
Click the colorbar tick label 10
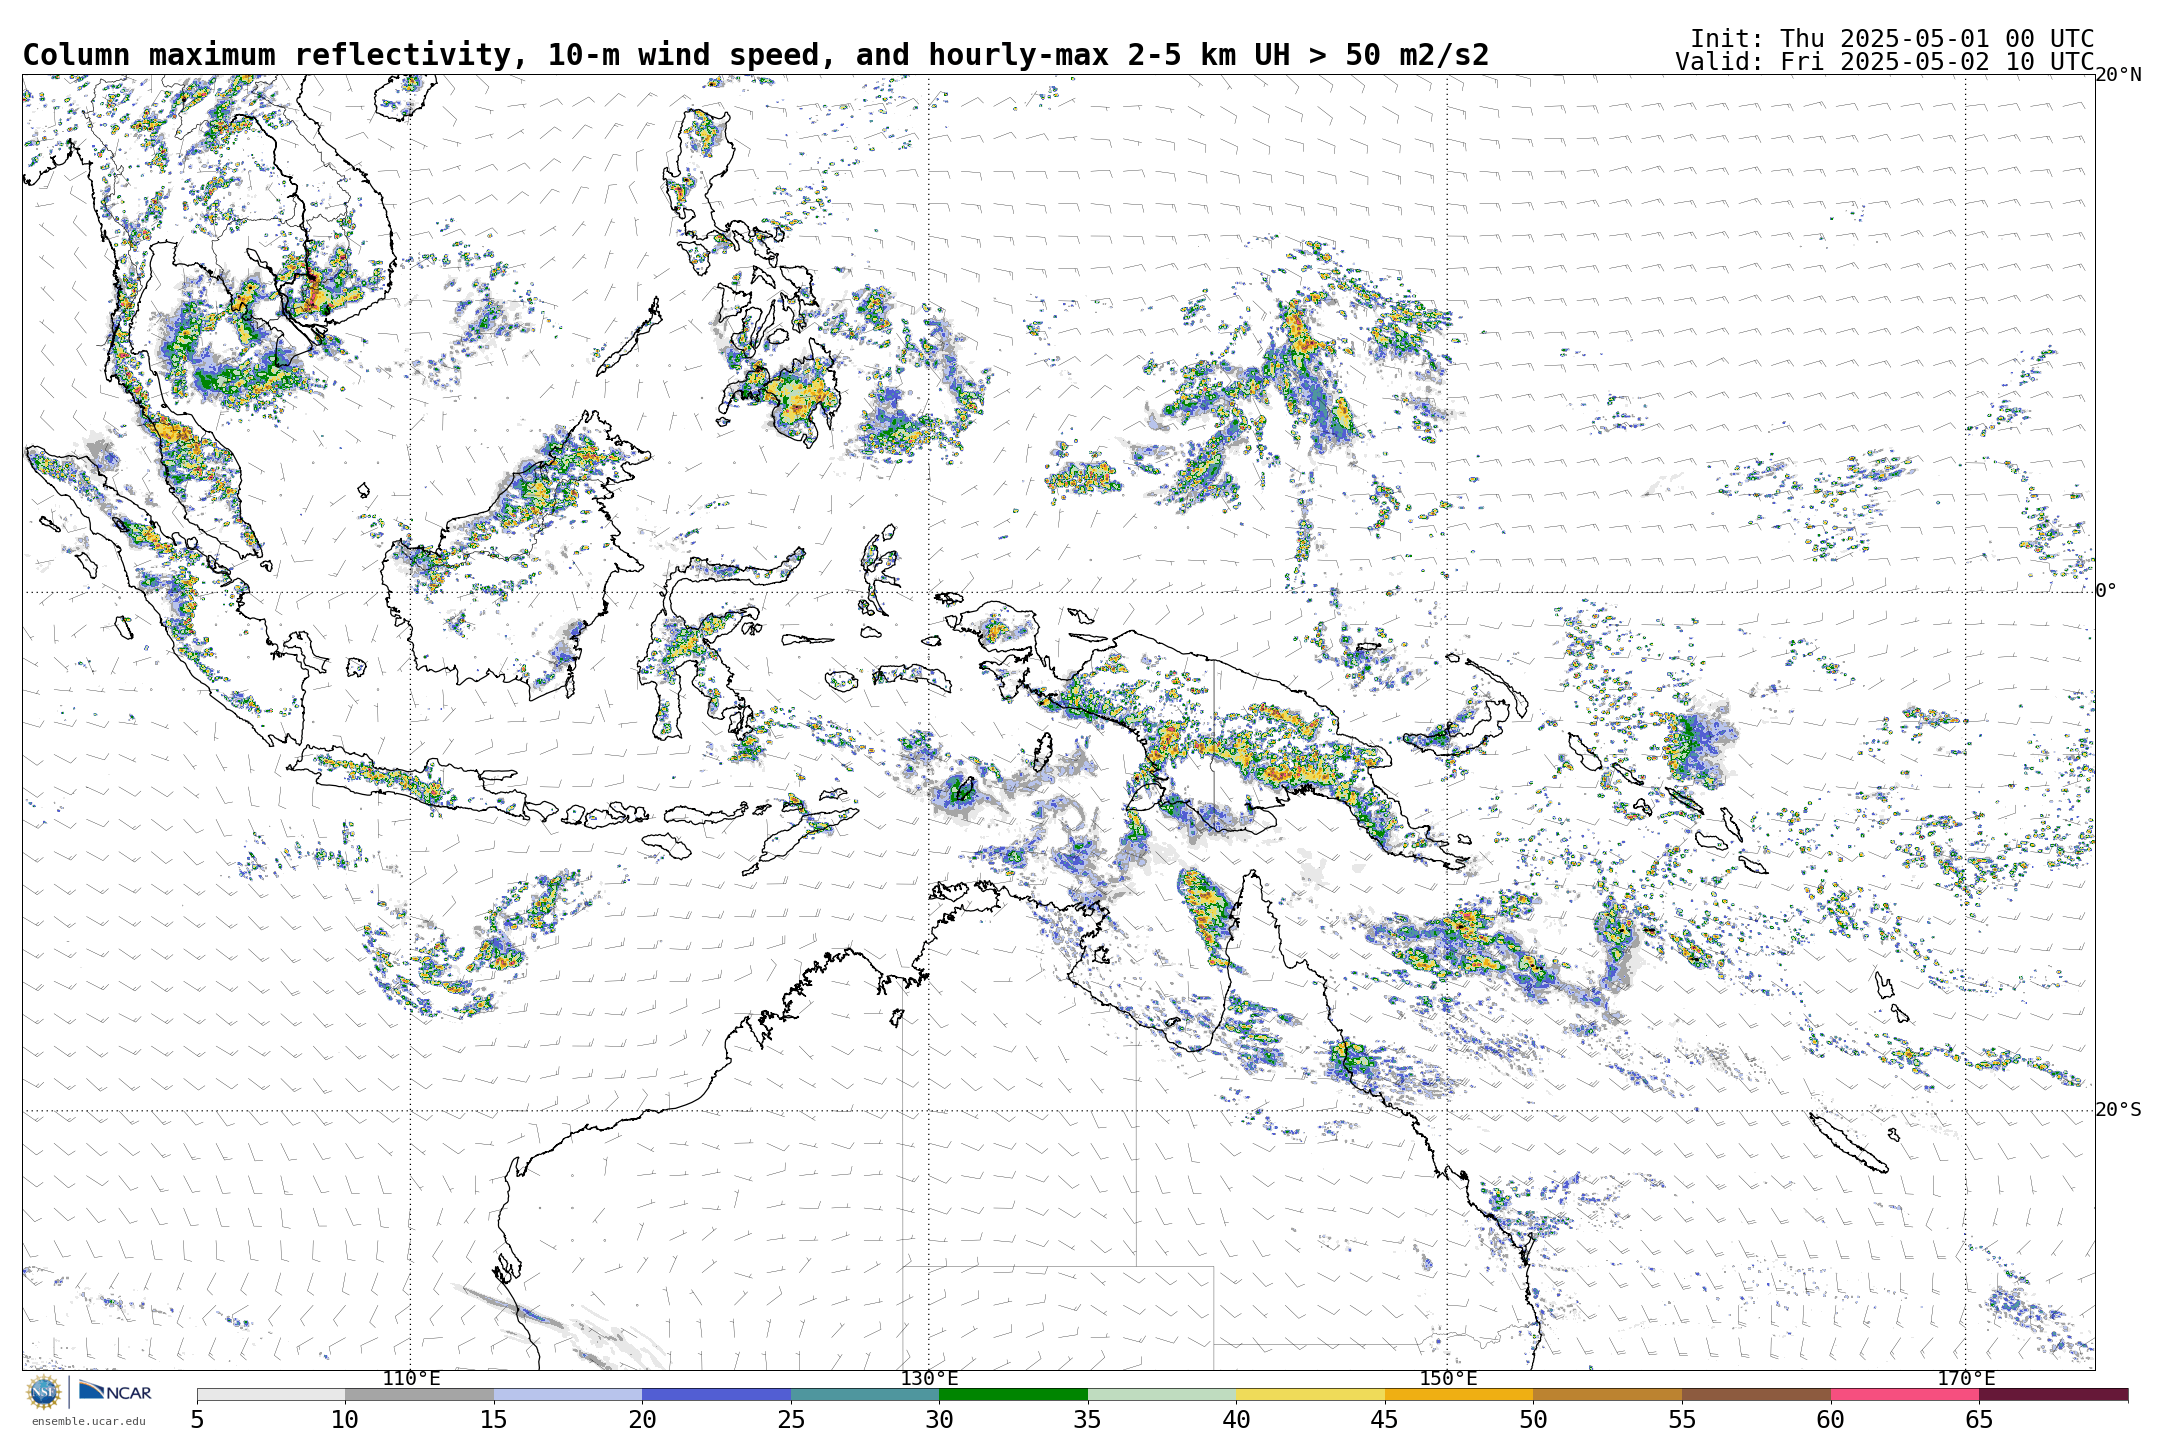tap(345, 1420)
